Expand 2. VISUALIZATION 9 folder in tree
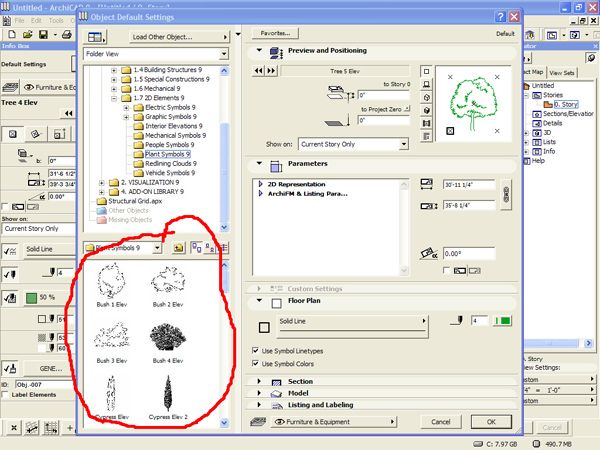Screen dimensions: 600x450 [x=101, y=183]
